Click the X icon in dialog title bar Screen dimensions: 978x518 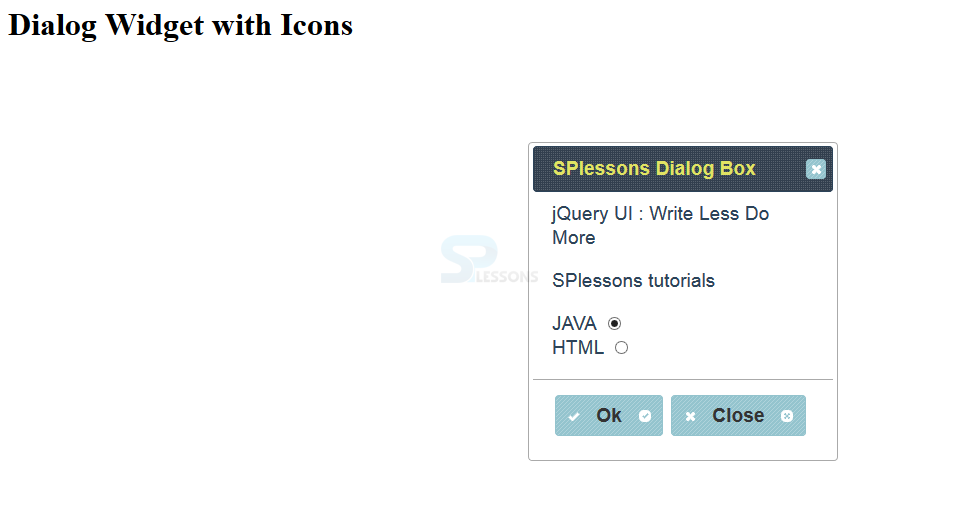(815, 169)
